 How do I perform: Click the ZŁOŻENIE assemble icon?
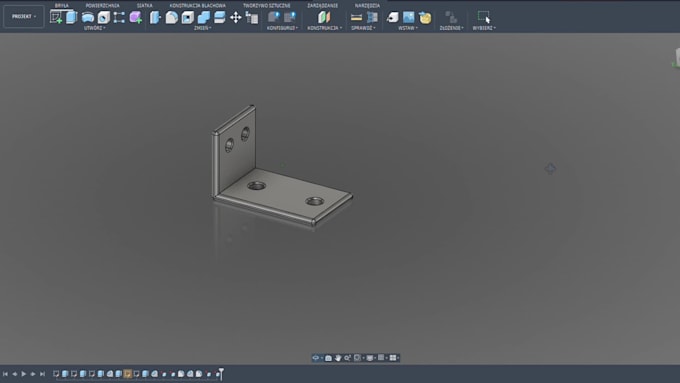point(451,17)
